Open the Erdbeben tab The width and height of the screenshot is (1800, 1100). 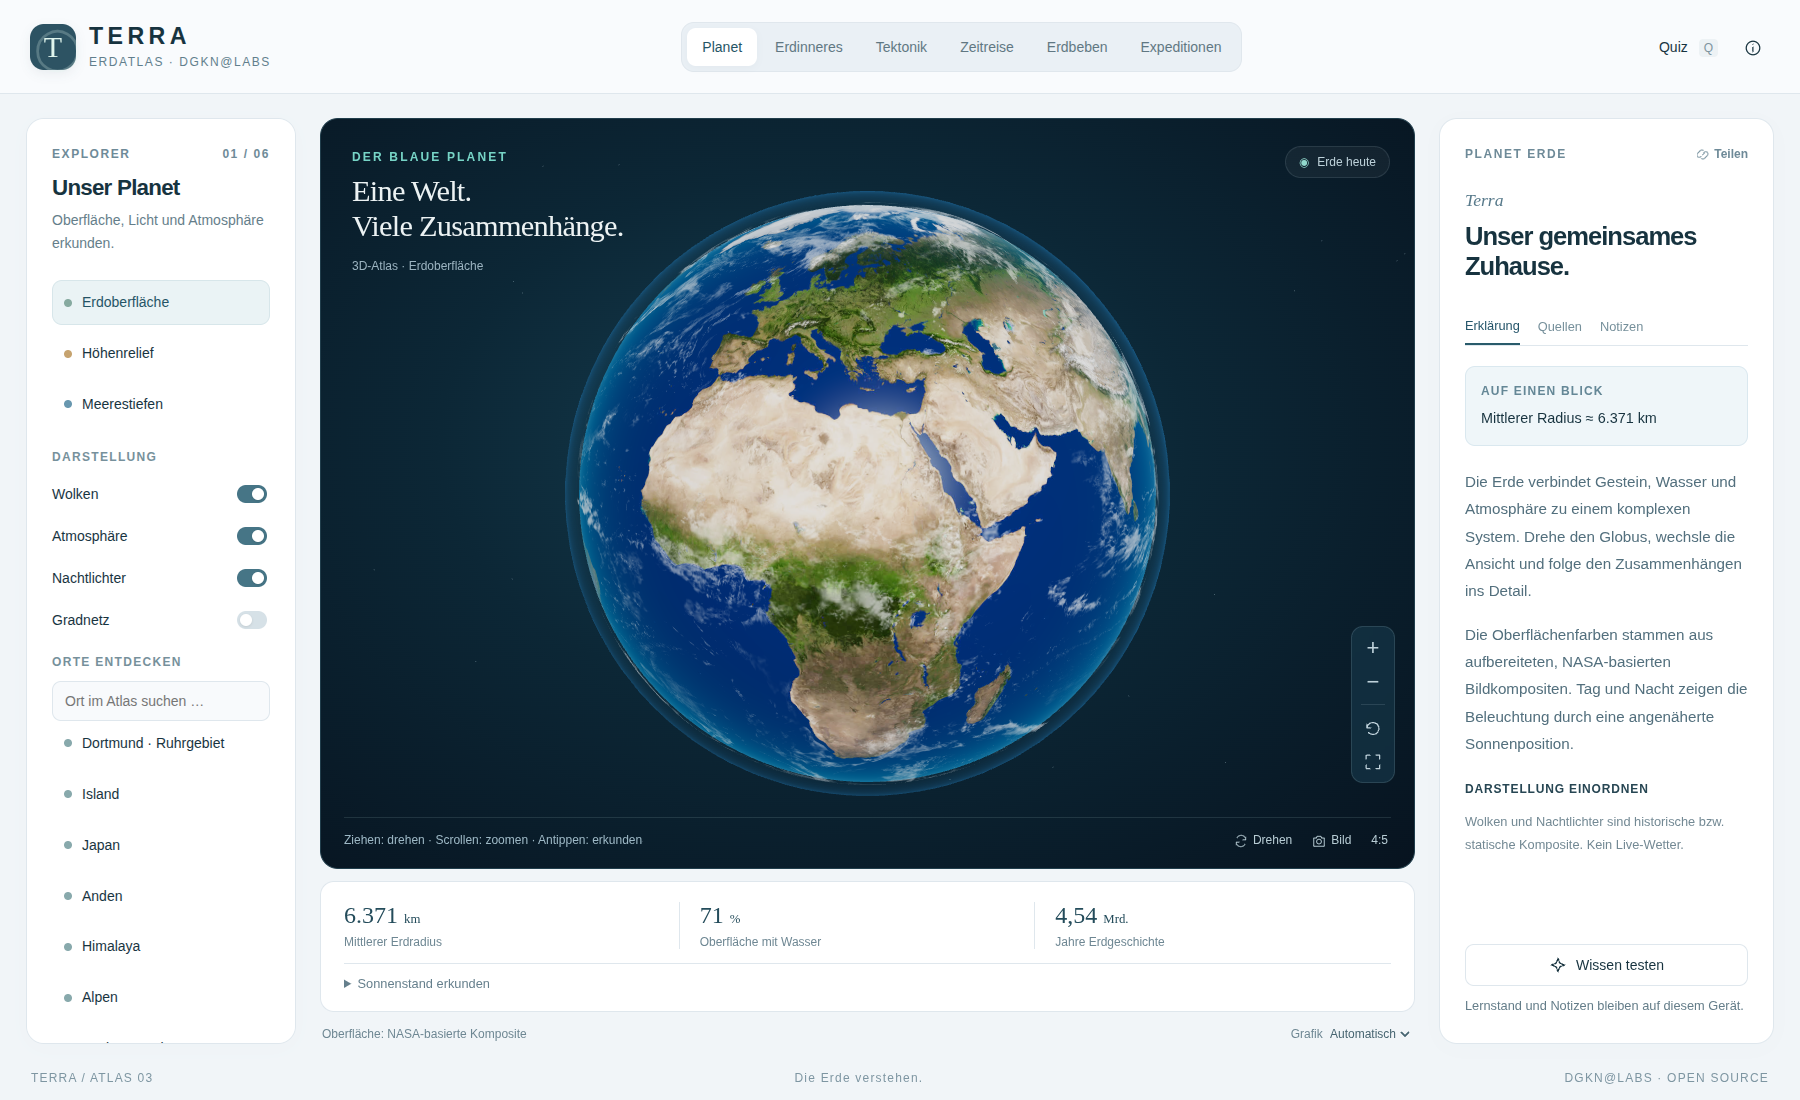point(1077,47)
